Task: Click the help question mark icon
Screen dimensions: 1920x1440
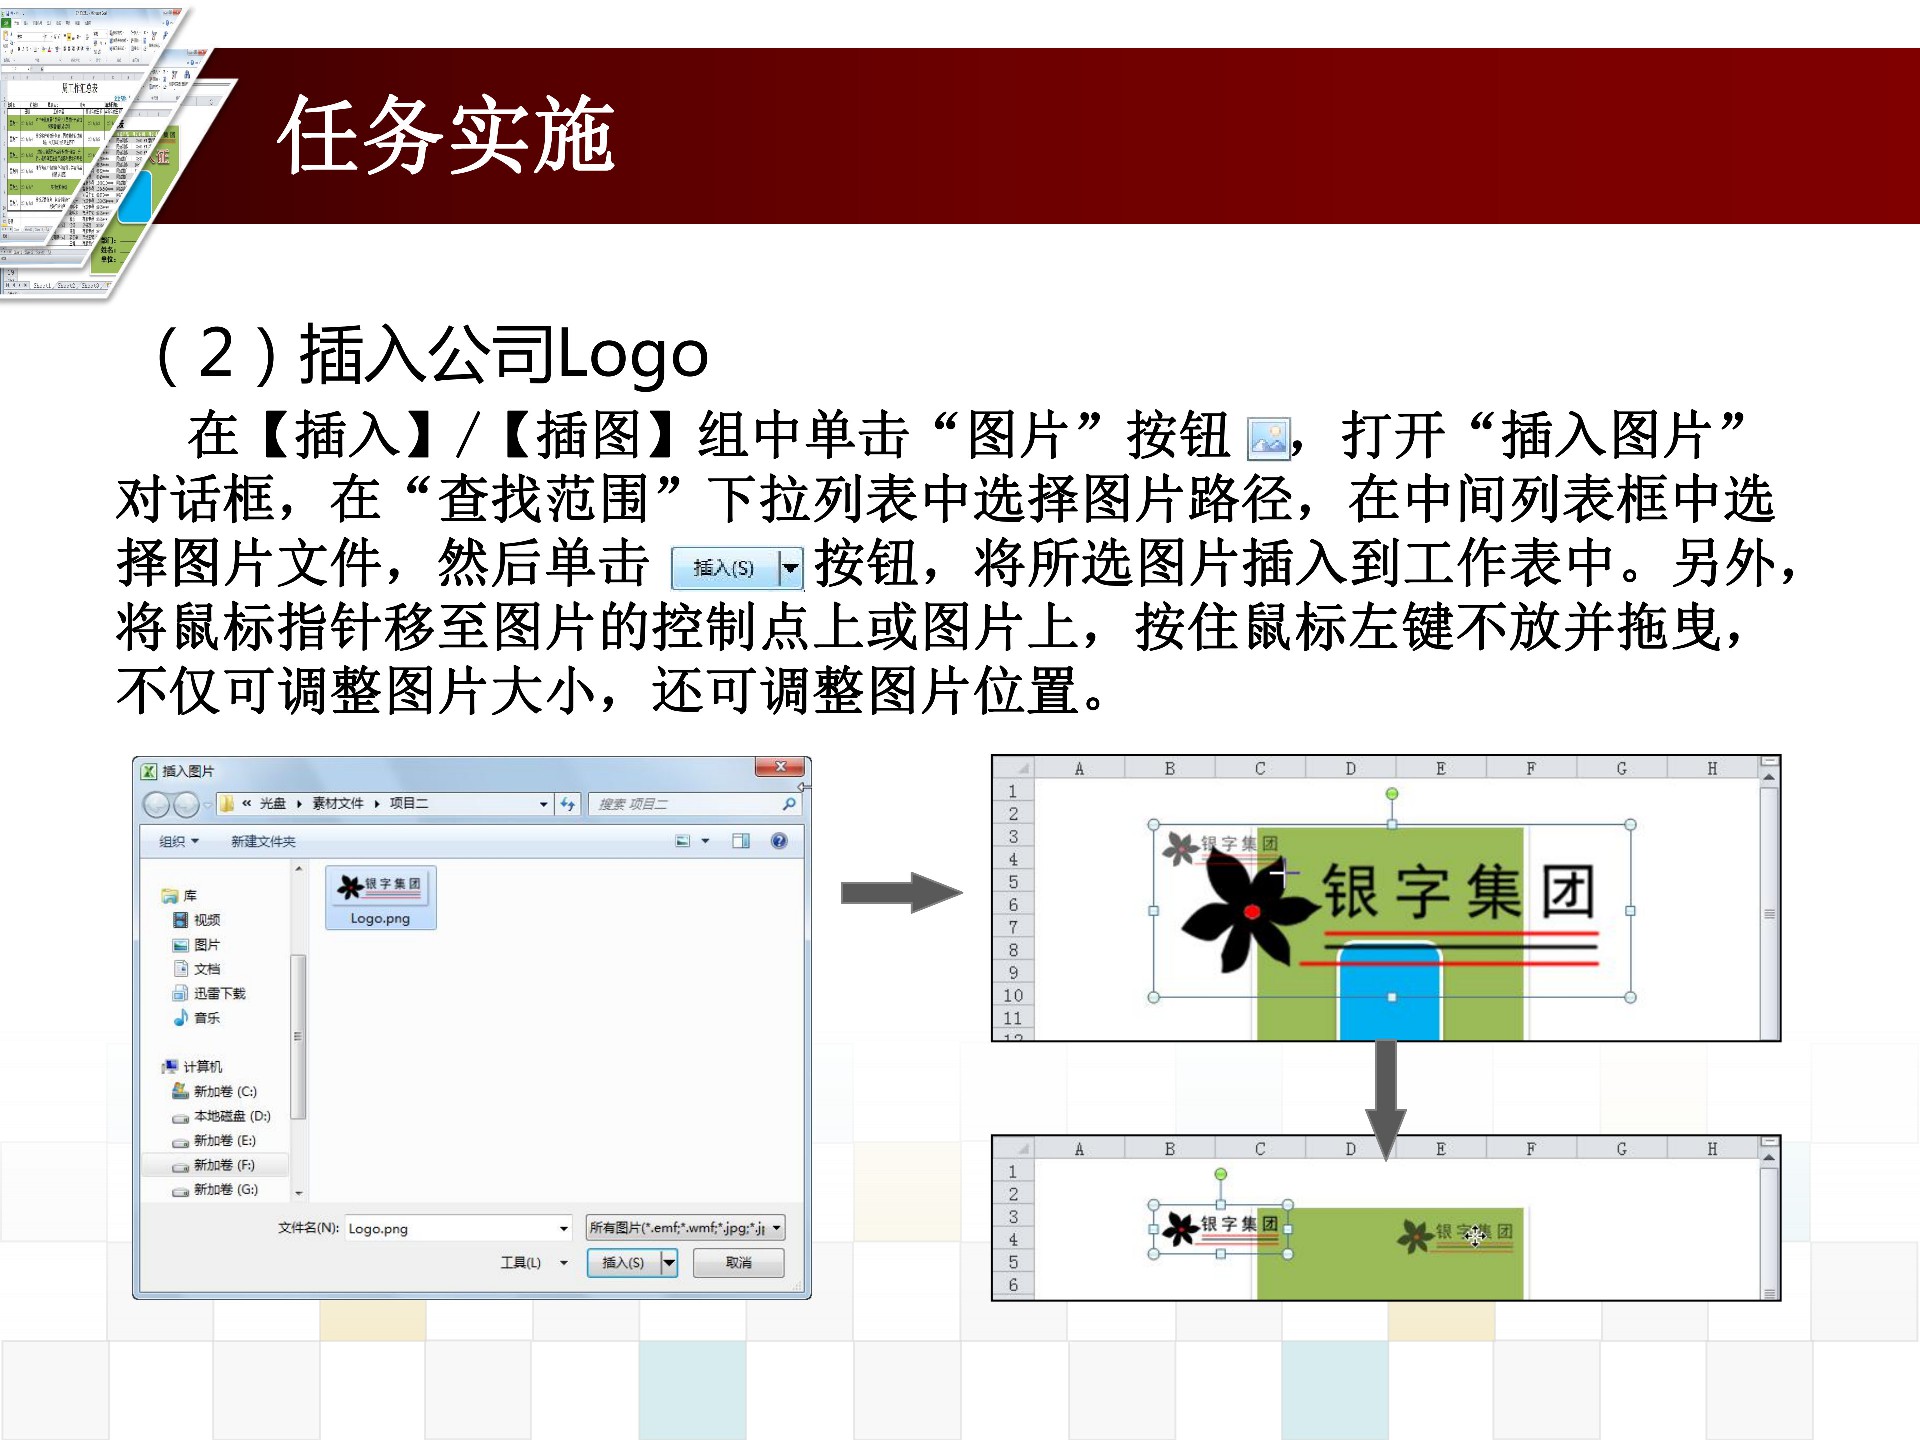Action: point(779,841)
